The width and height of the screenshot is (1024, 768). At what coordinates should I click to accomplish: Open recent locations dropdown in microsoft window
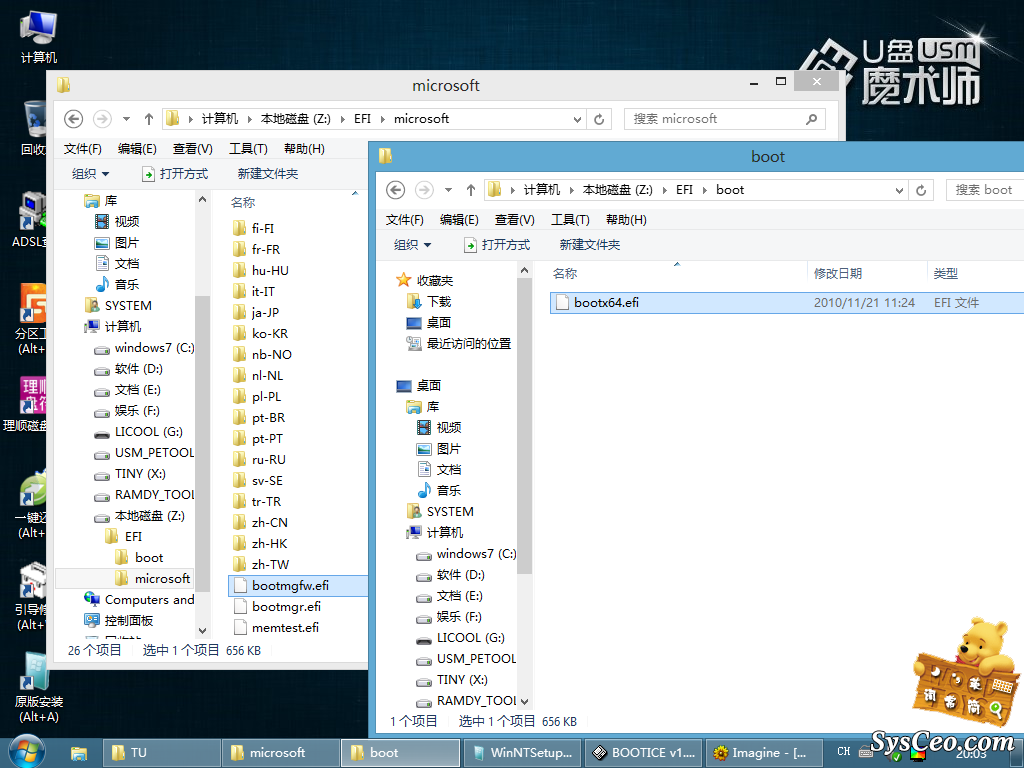(127, 119)
